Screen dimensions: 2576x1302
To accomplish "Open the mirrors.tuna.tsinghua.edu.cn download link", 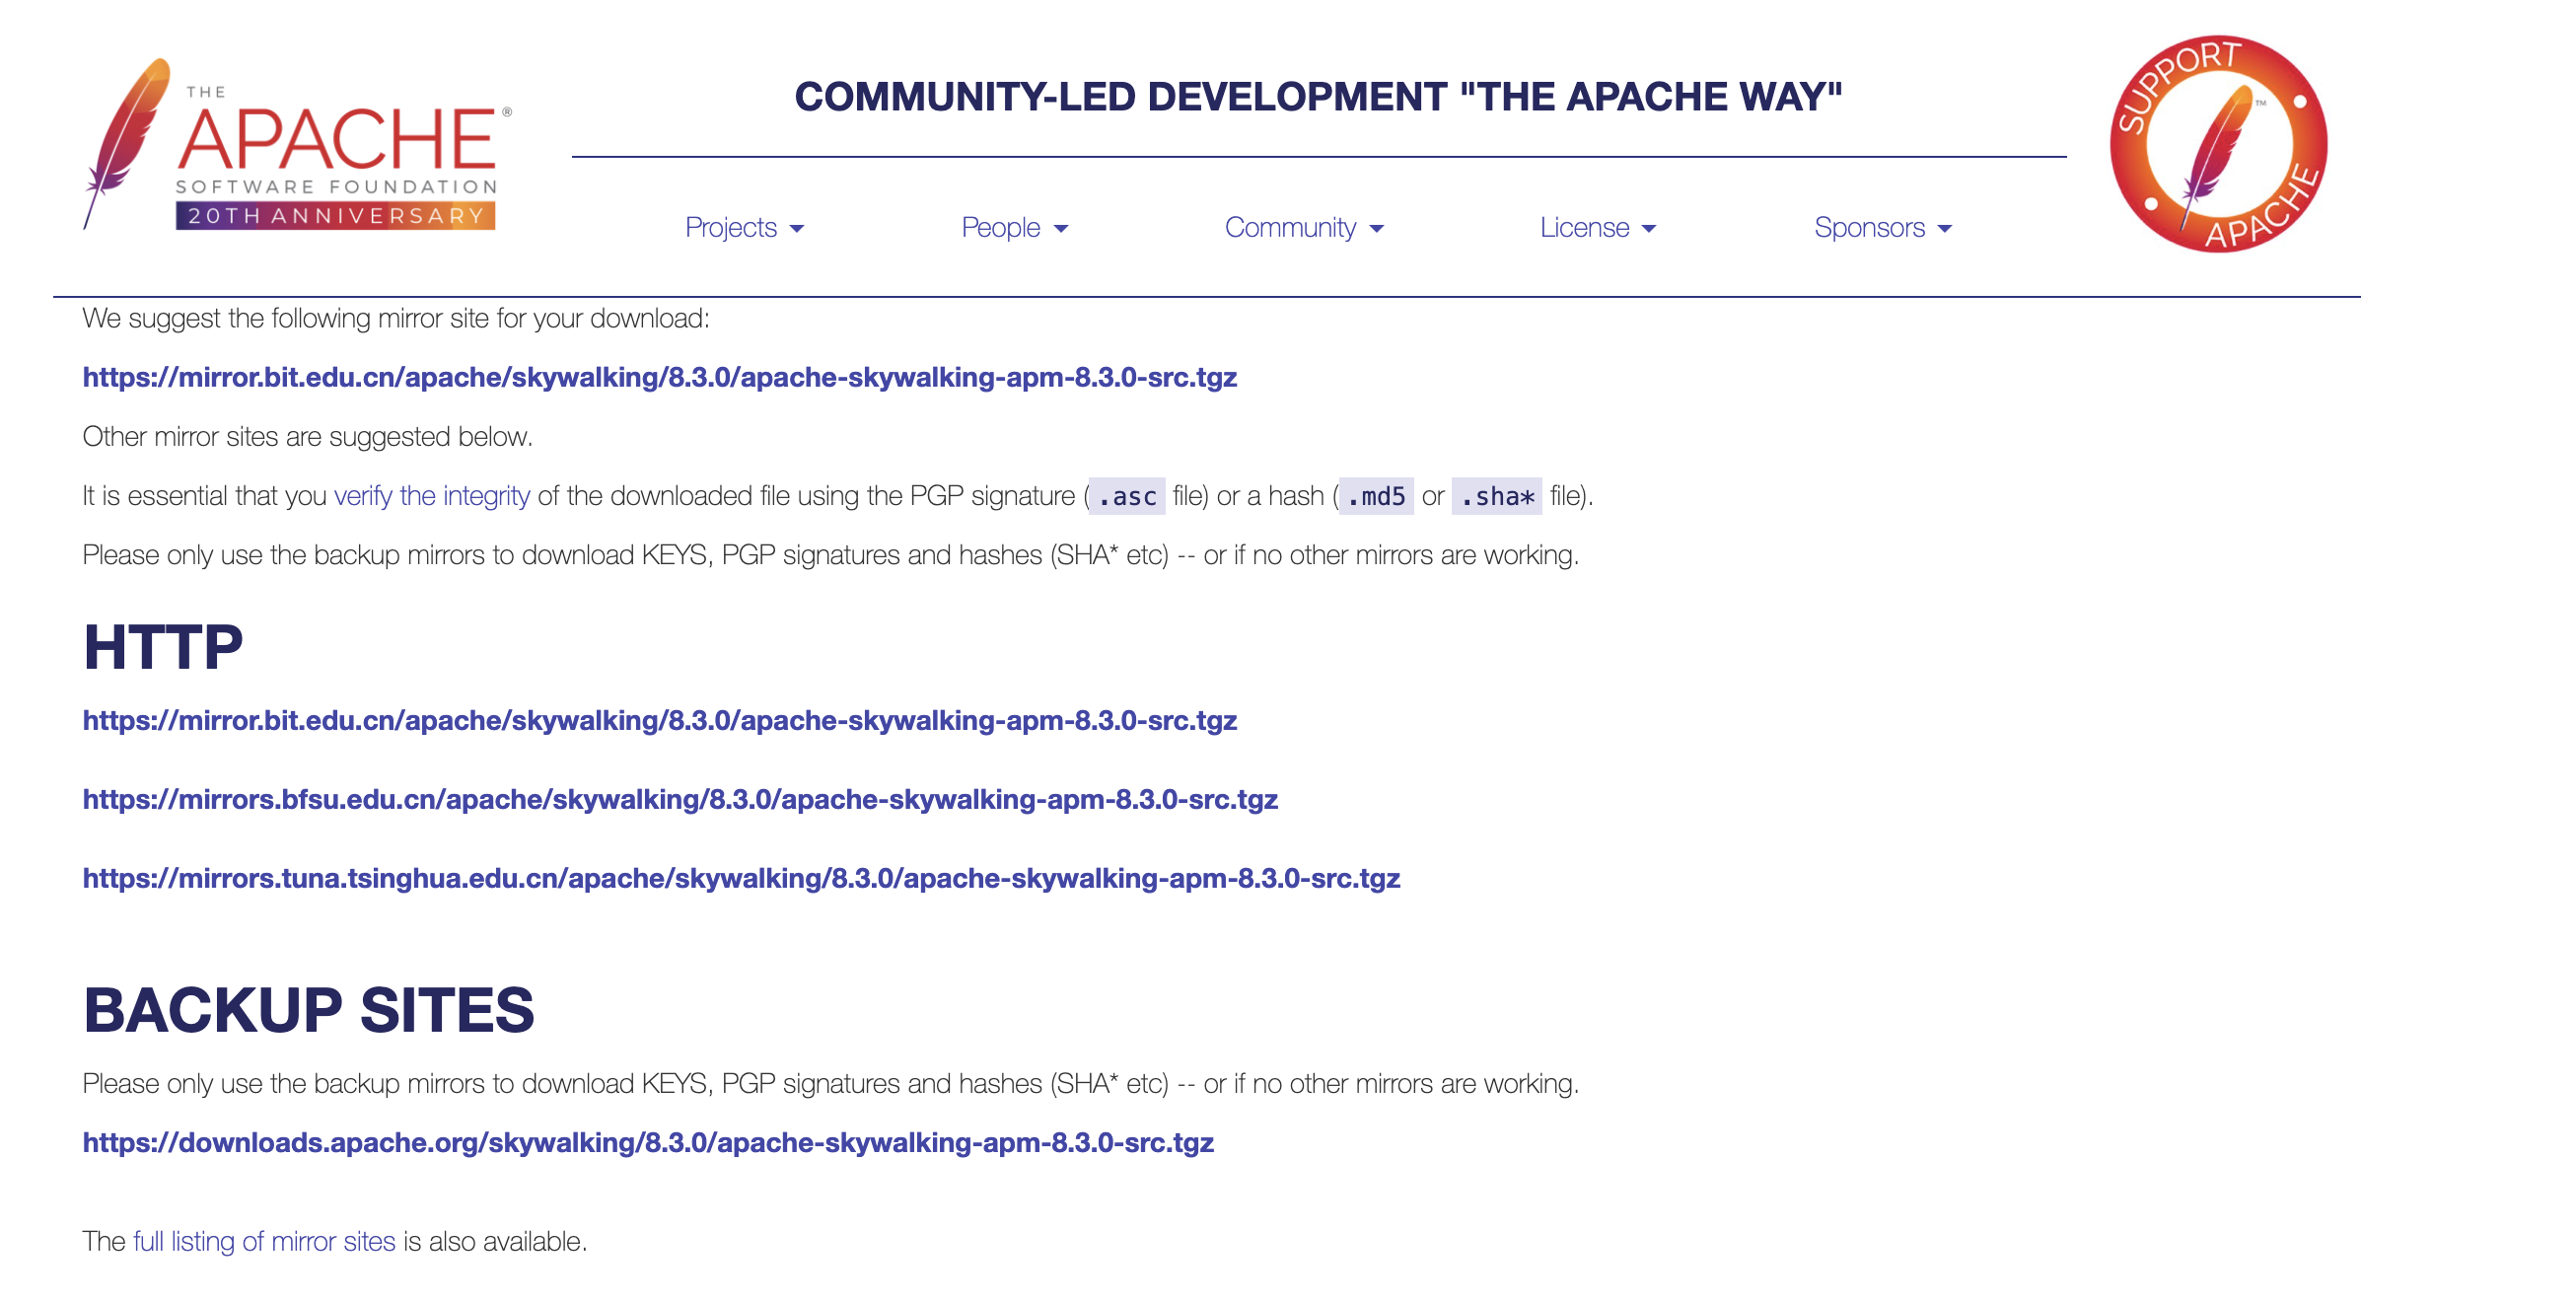I will coord(741,878).
